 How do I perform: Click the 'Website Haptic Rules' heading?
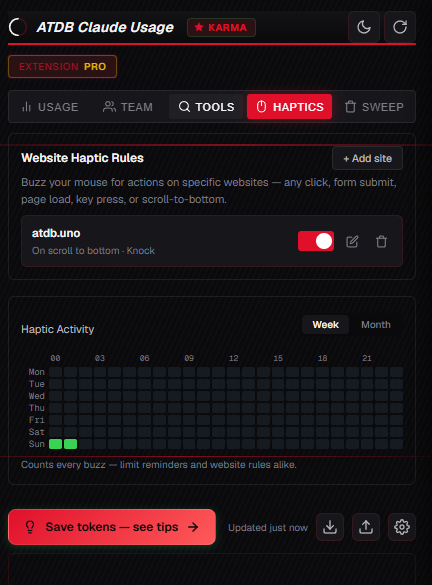click(82, 158)
